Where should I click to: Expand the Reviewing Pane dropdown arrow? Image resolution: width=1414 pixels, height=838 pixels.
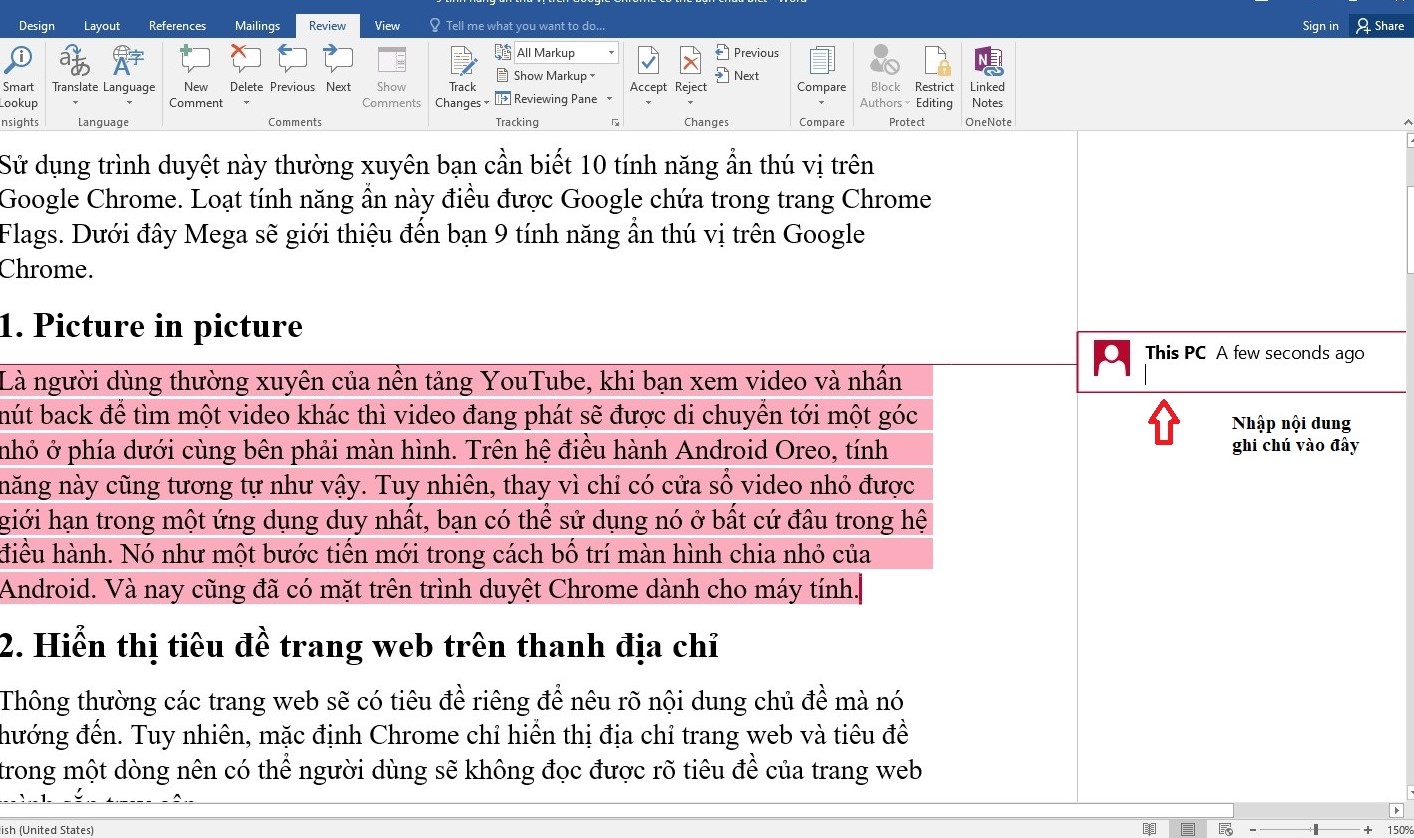[608, 99]
